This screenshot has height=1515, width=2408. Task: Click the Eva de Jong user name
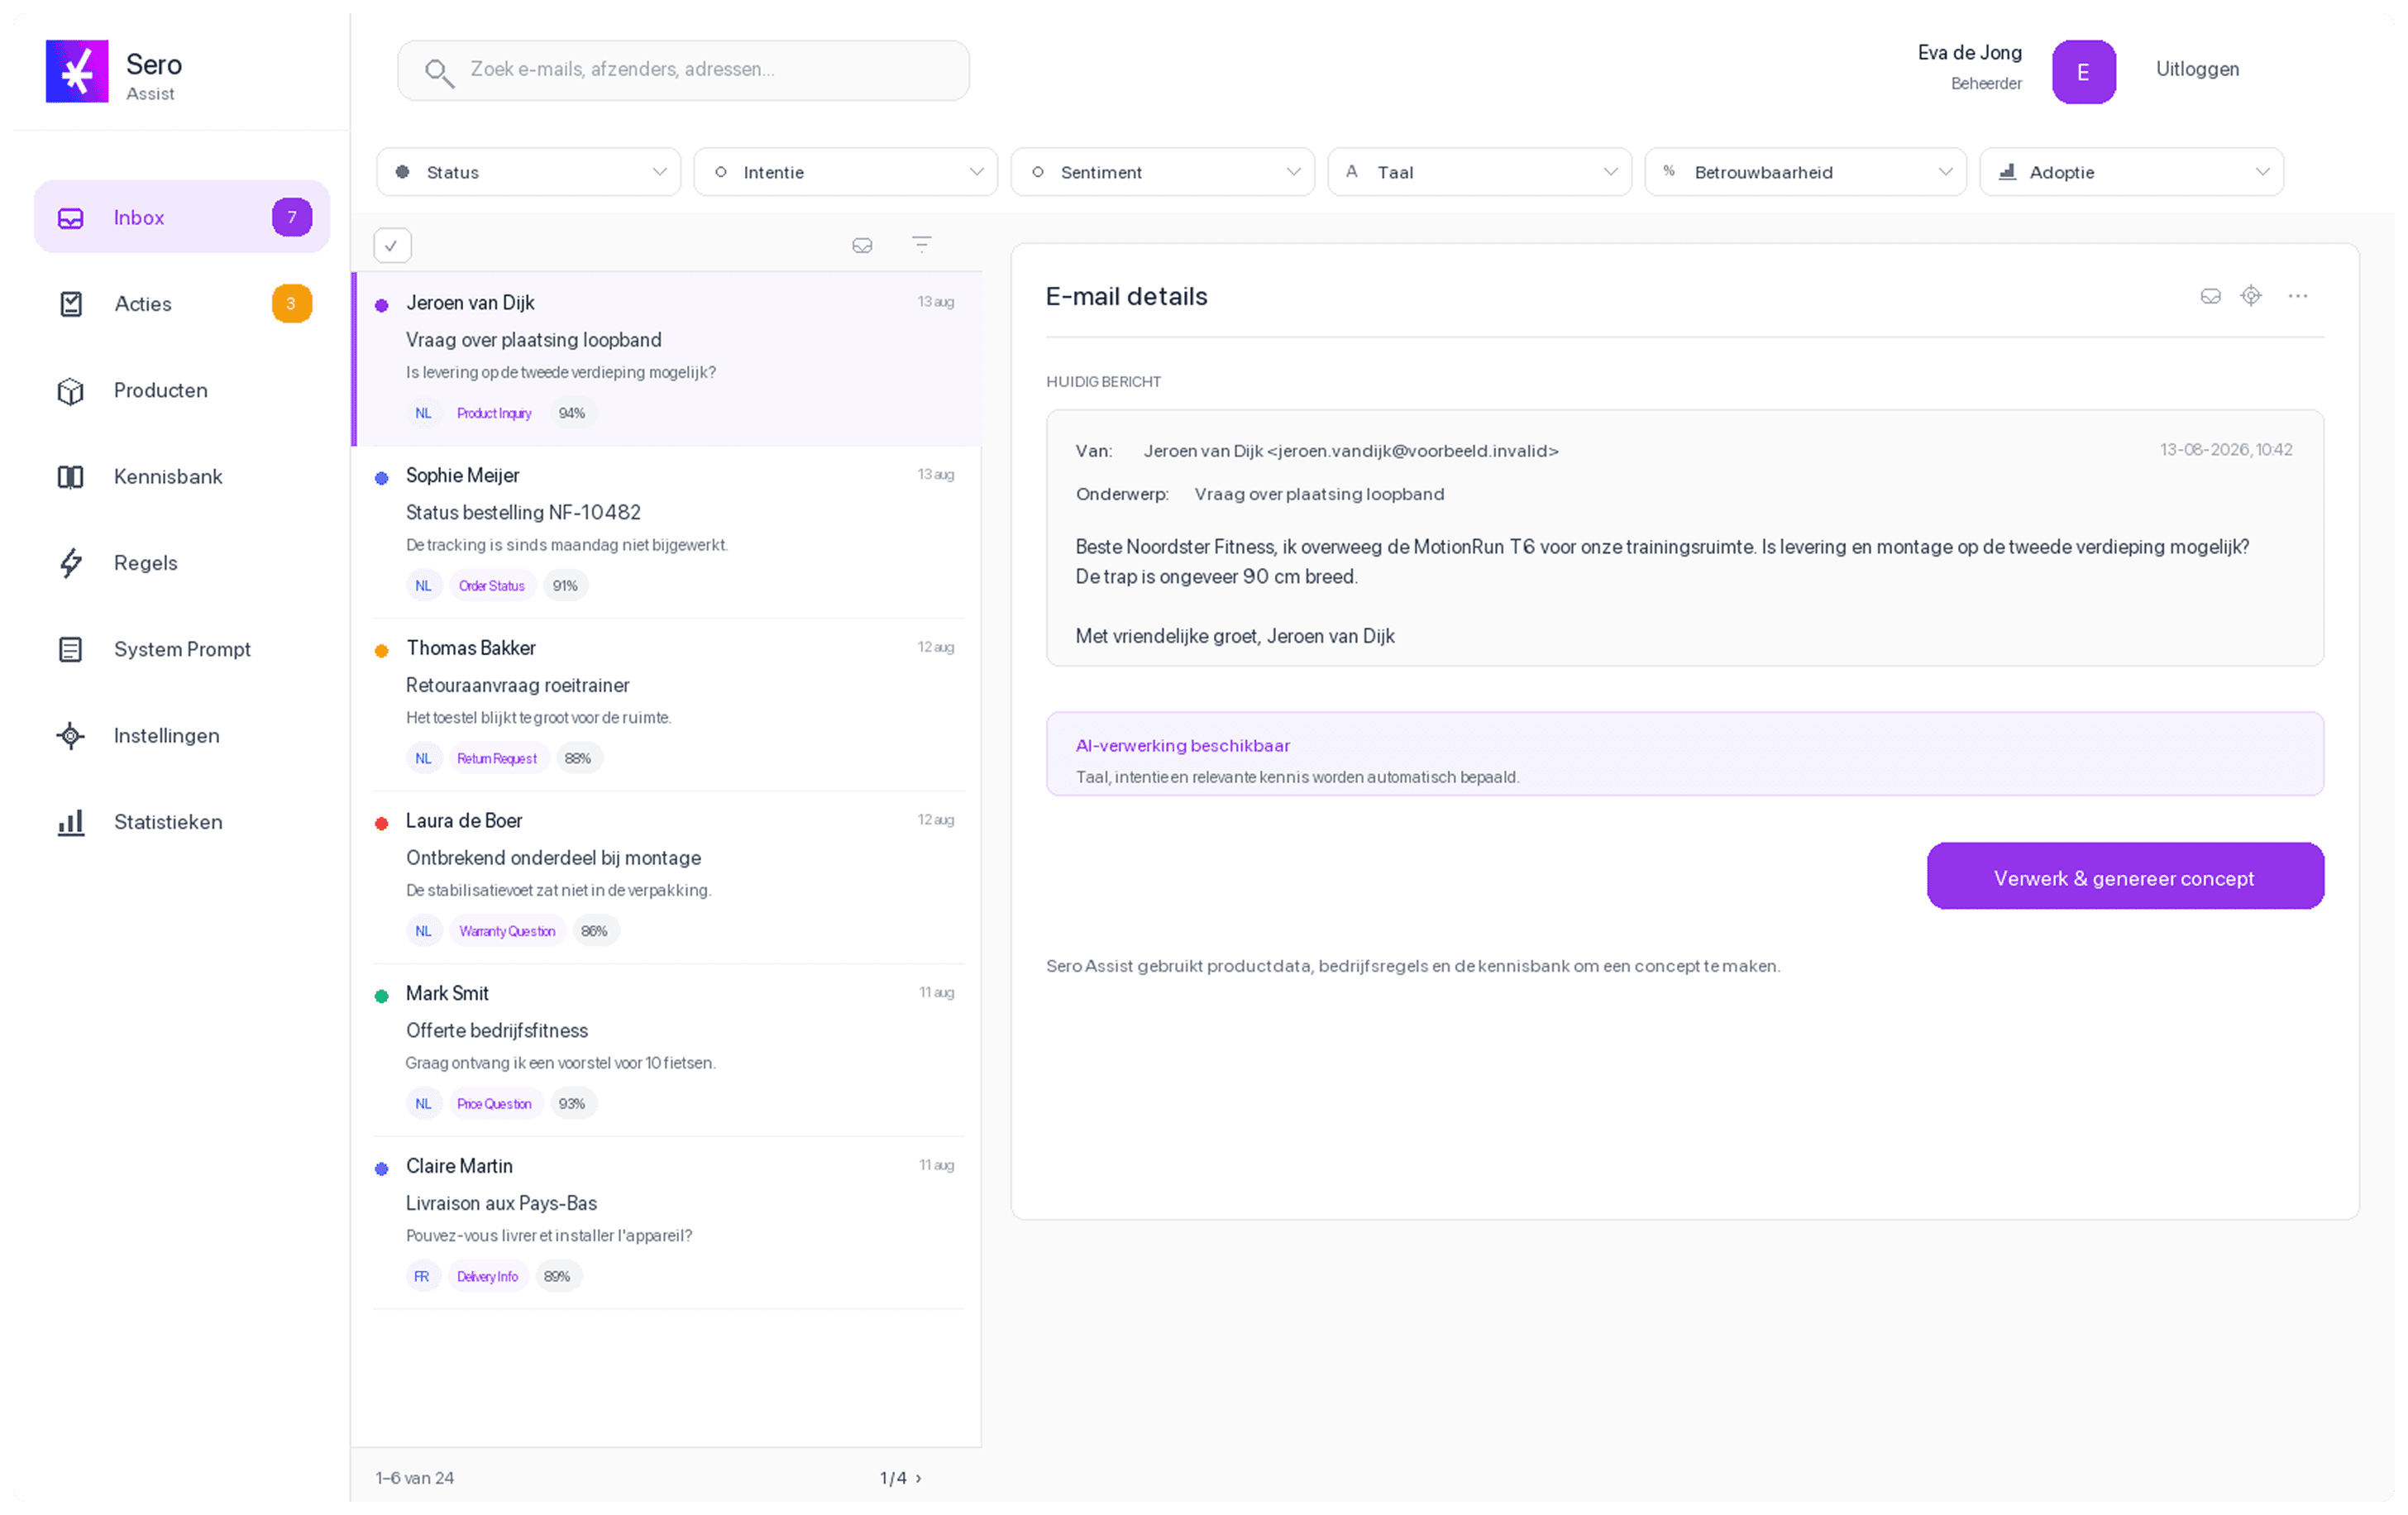tap(1969, 53)
